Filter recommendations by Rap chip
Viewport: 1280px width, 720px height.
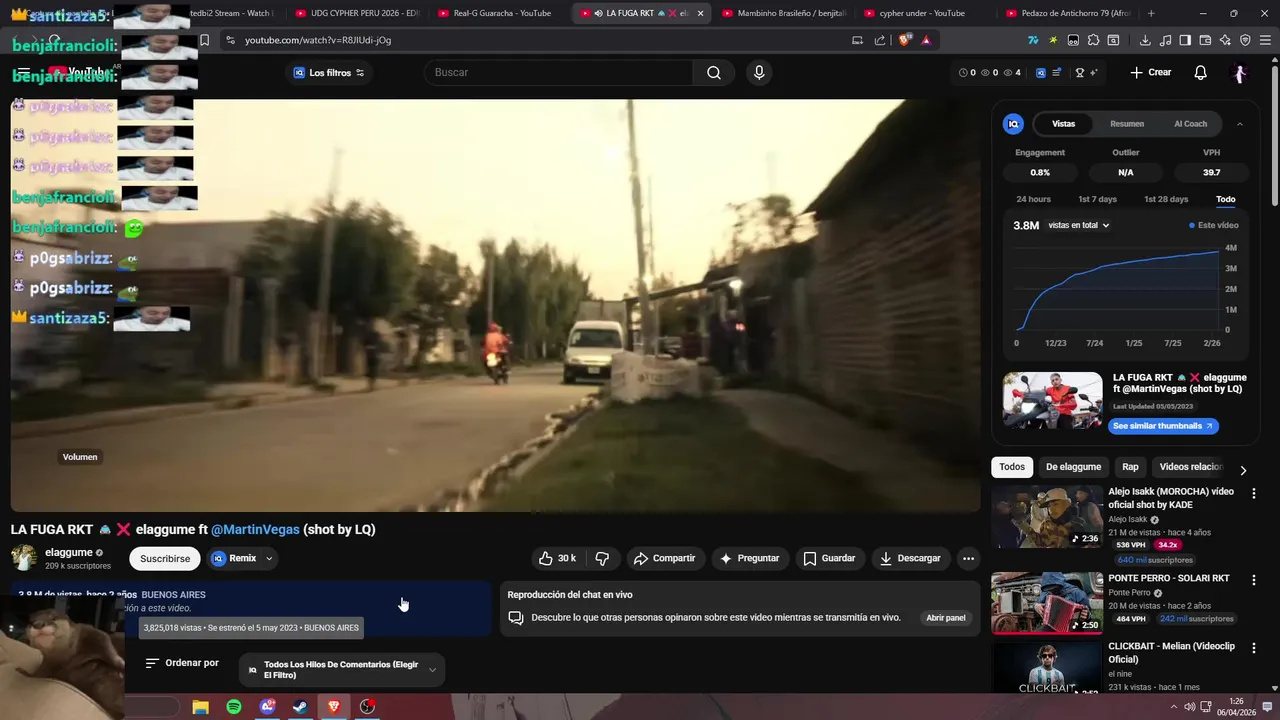click(1130, 467)
